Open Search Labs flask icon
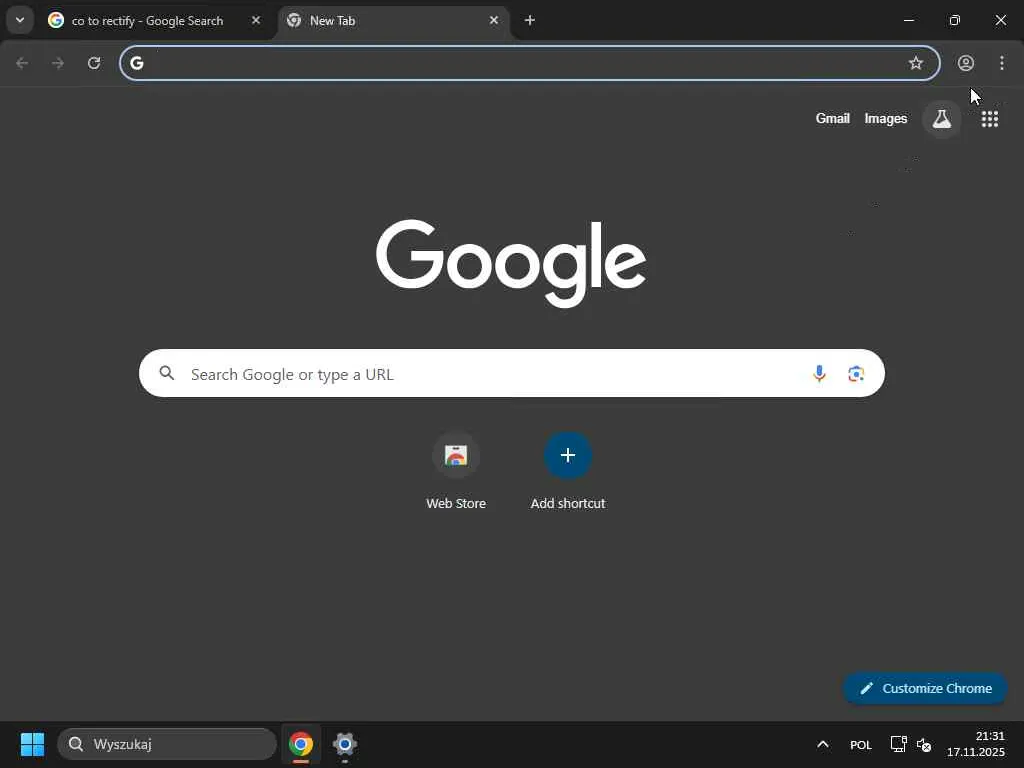This screenshot has width=1024, height=768. click(942, 119)
